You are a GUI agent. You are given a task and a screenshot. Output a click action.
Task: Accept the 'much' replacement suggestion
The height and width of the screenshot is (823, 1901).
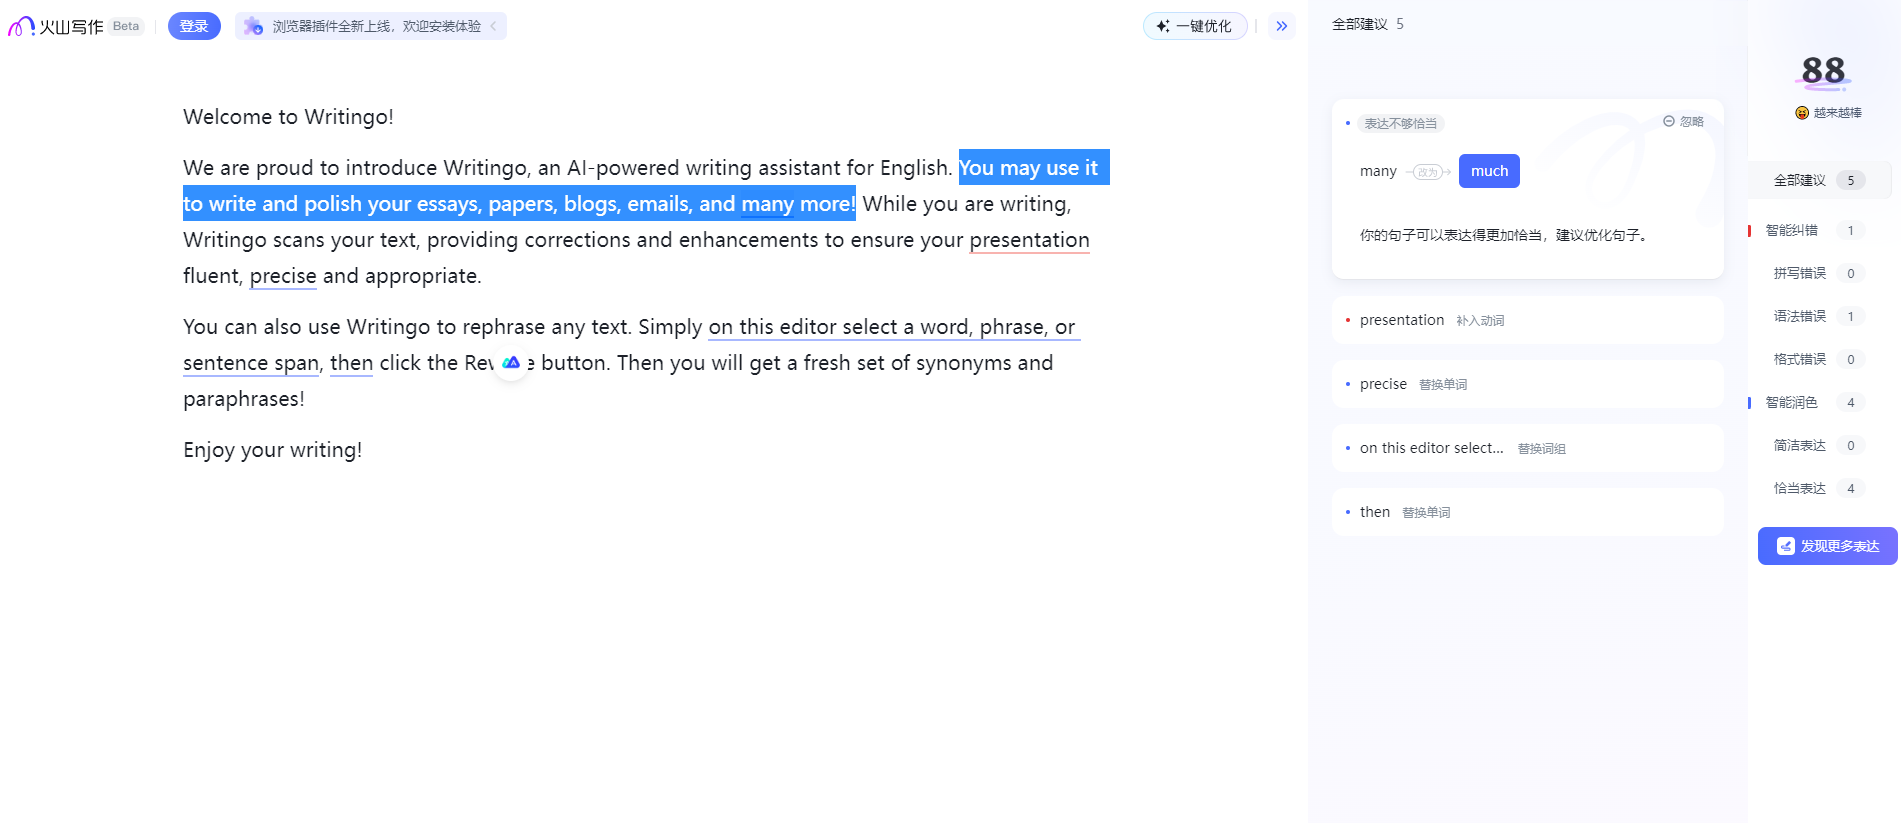click(1489, 171)
